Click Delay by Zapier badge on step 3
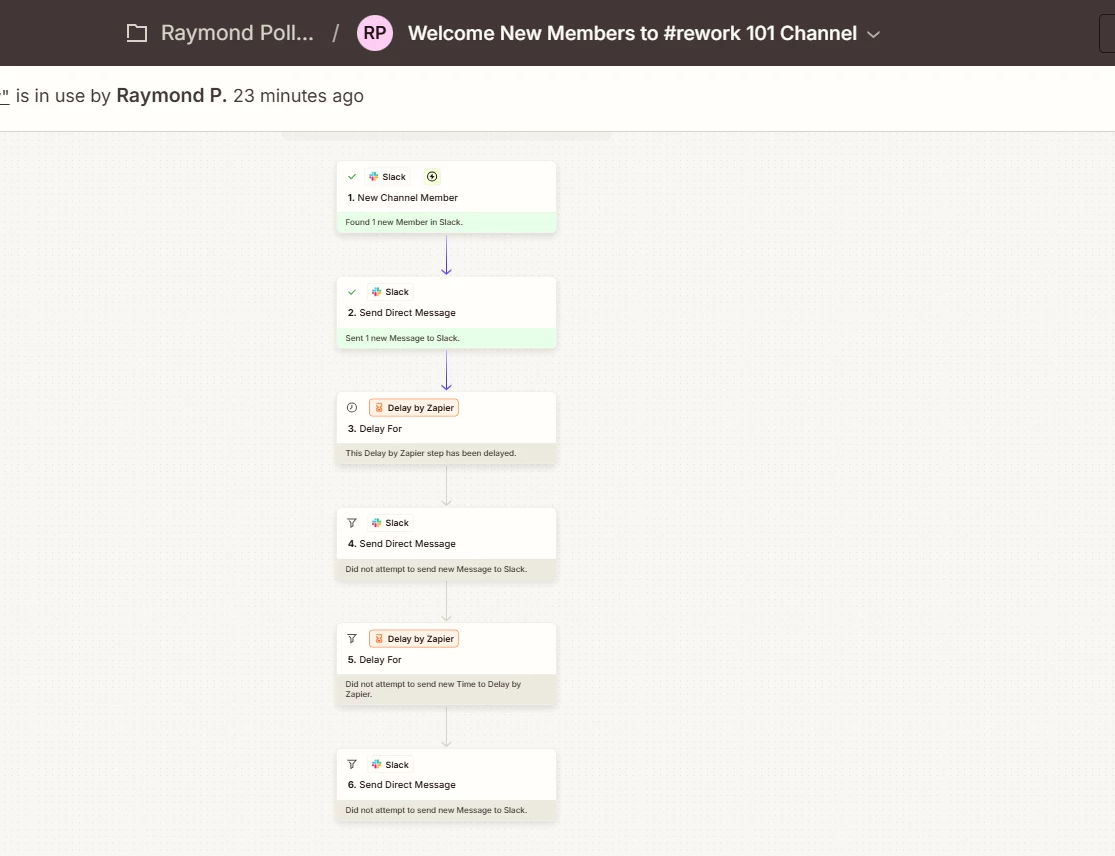 pyautogui.click(x=414, y=407)
